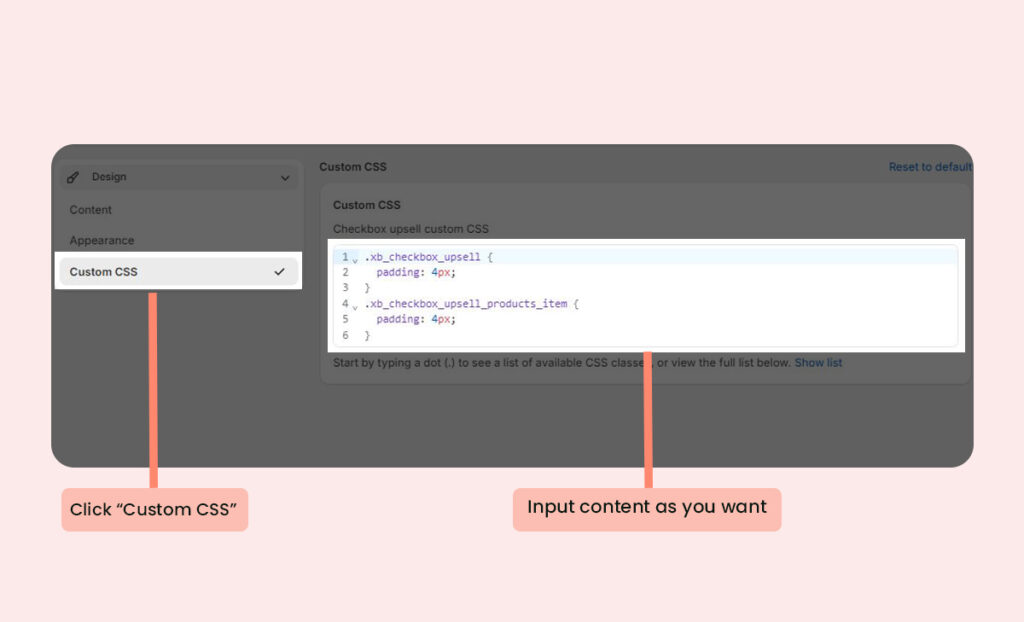Screen dimensions: 1024x622
Task: Click the "Input content as you want" callout
Action: (646, 507)
